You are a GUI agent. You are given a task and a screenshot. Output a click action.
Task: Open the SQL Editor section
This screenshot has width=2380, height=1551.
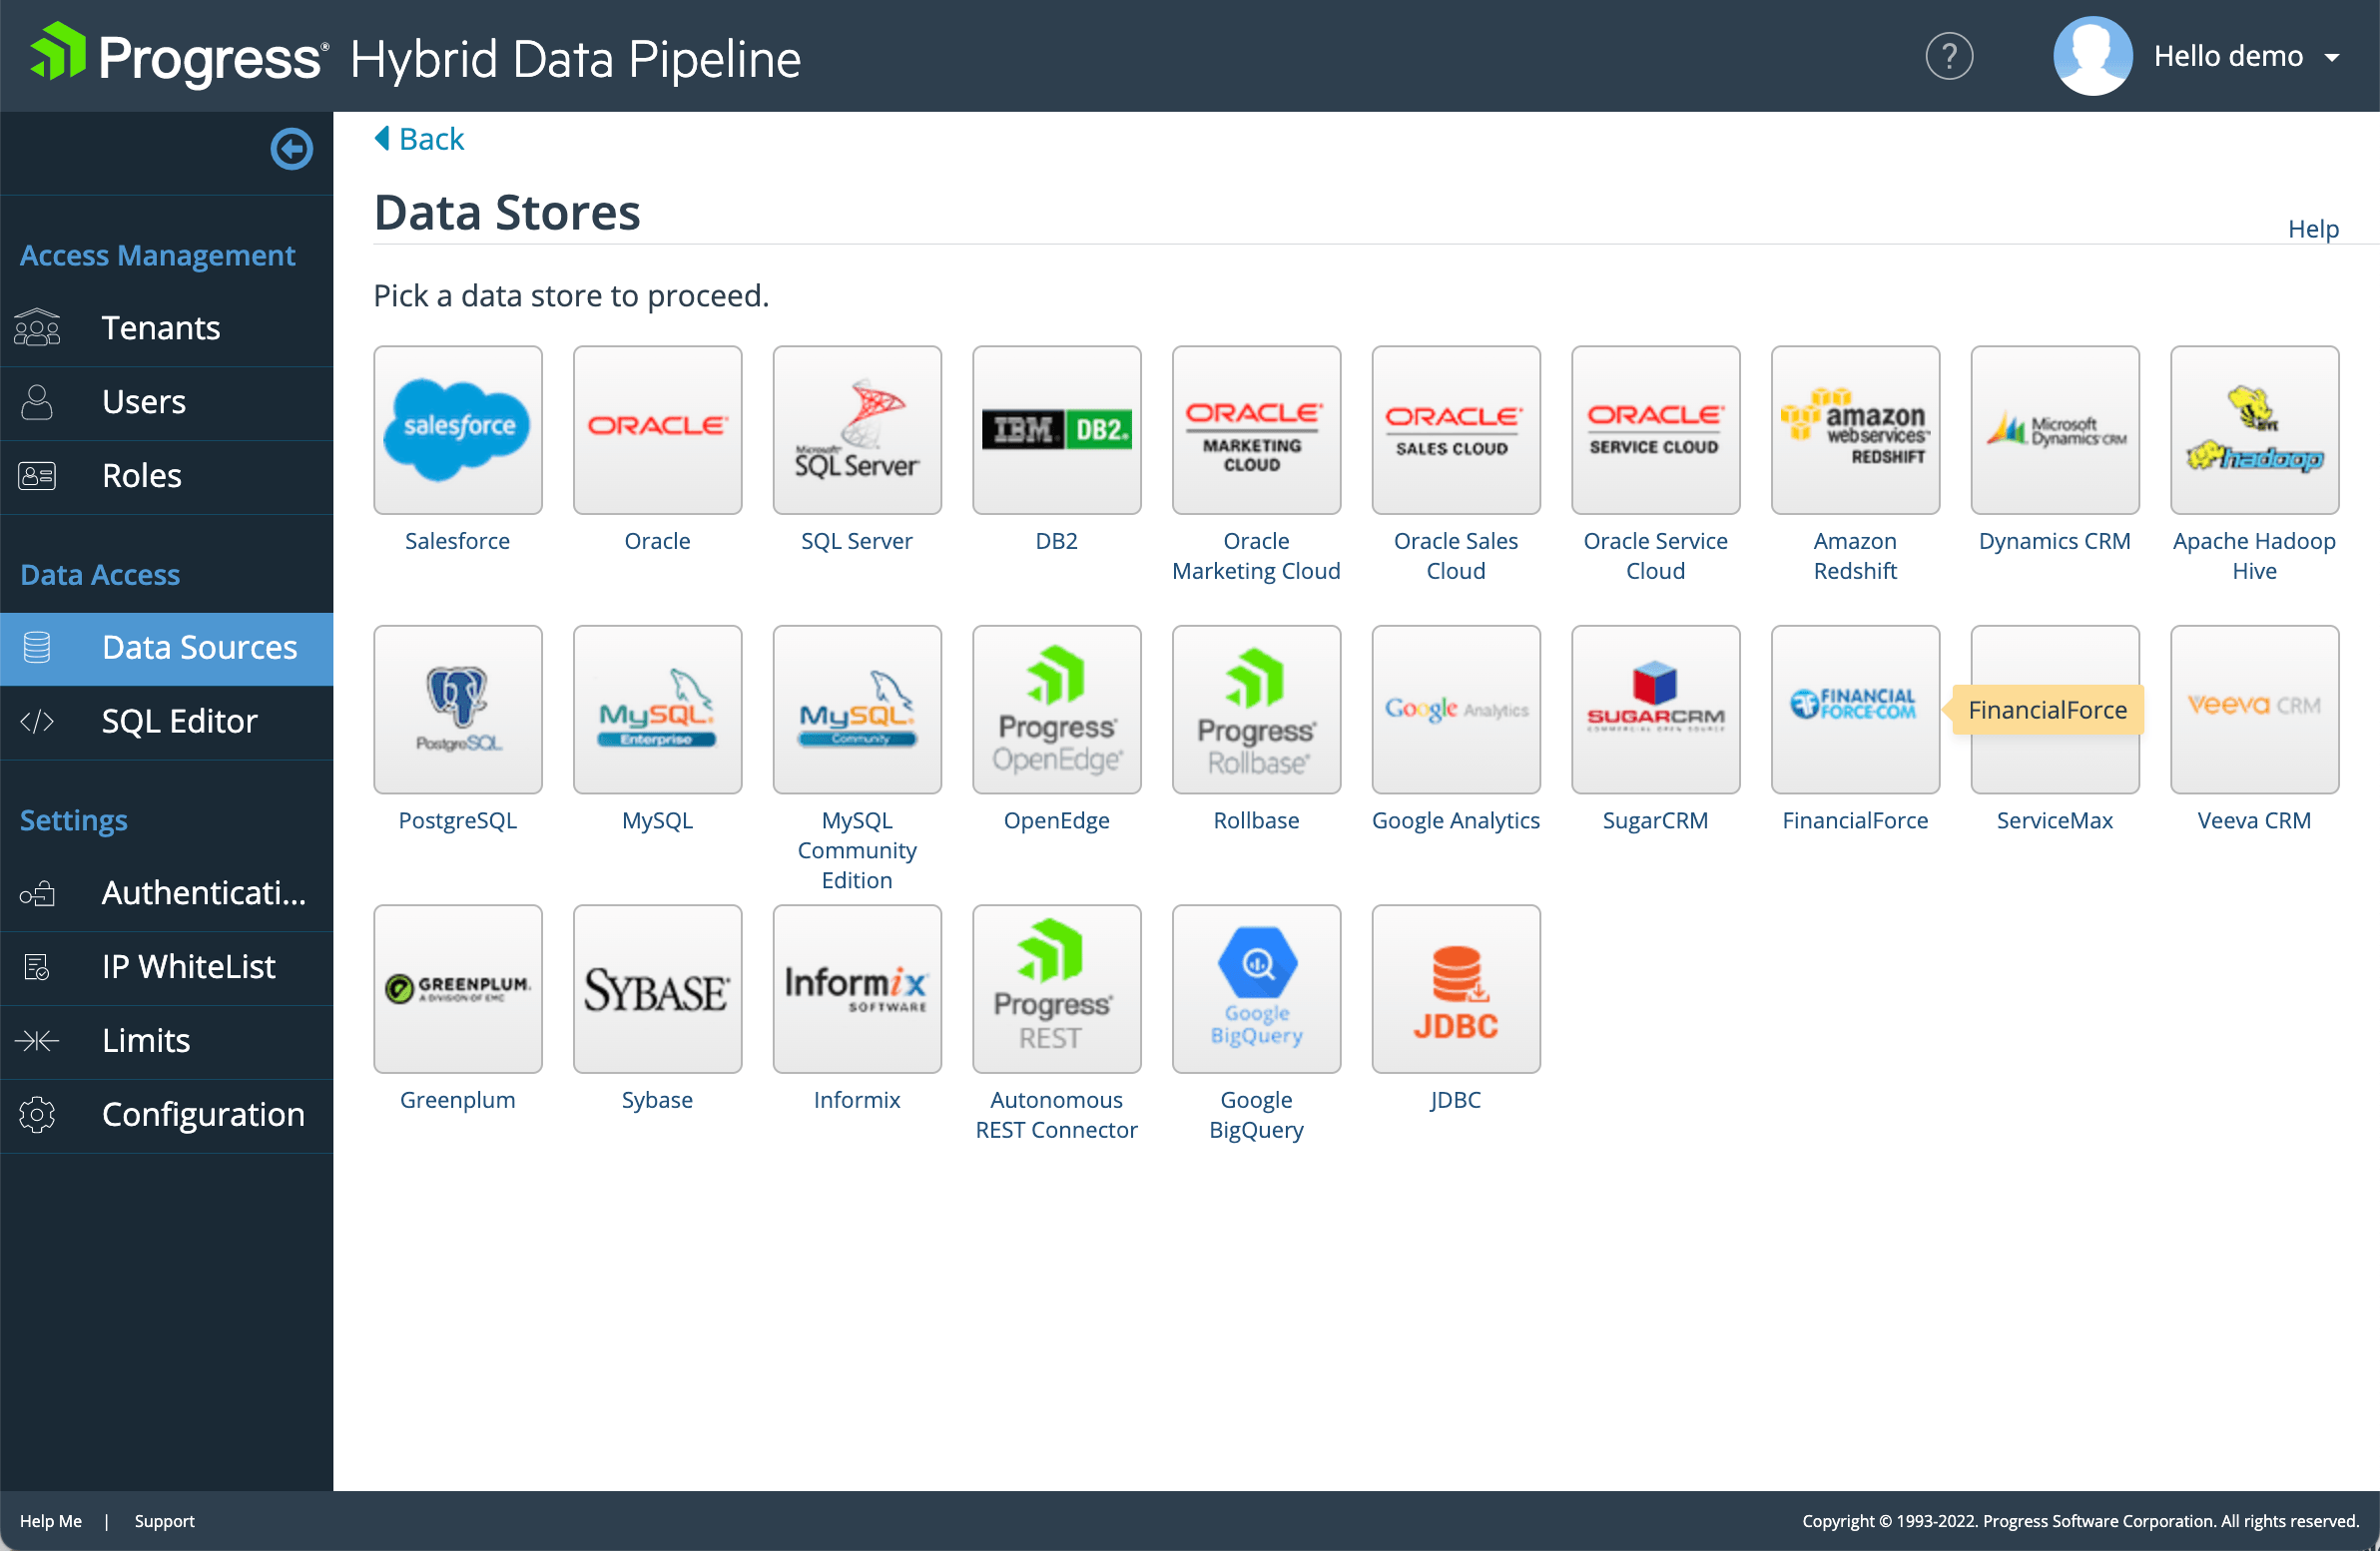click(x=179, y=721)
